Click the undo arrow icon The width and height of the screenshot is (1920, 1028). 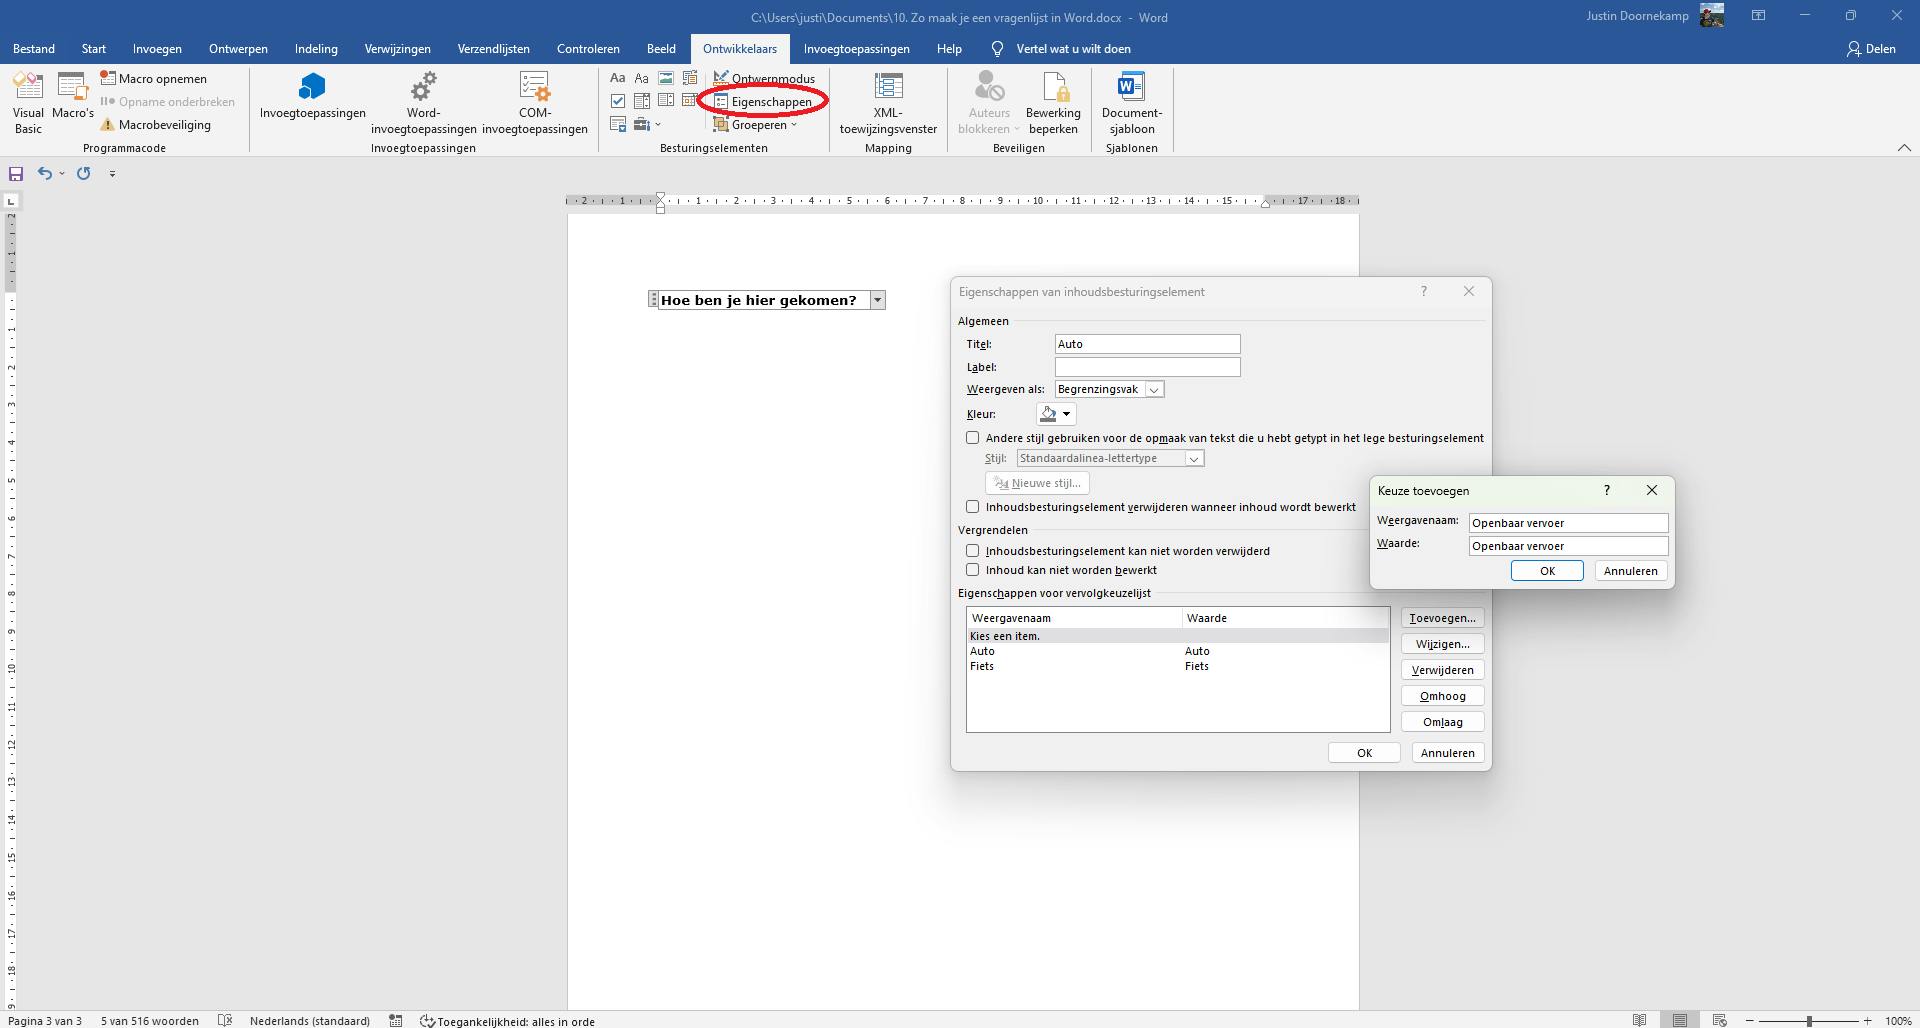[x=44, y=174]
